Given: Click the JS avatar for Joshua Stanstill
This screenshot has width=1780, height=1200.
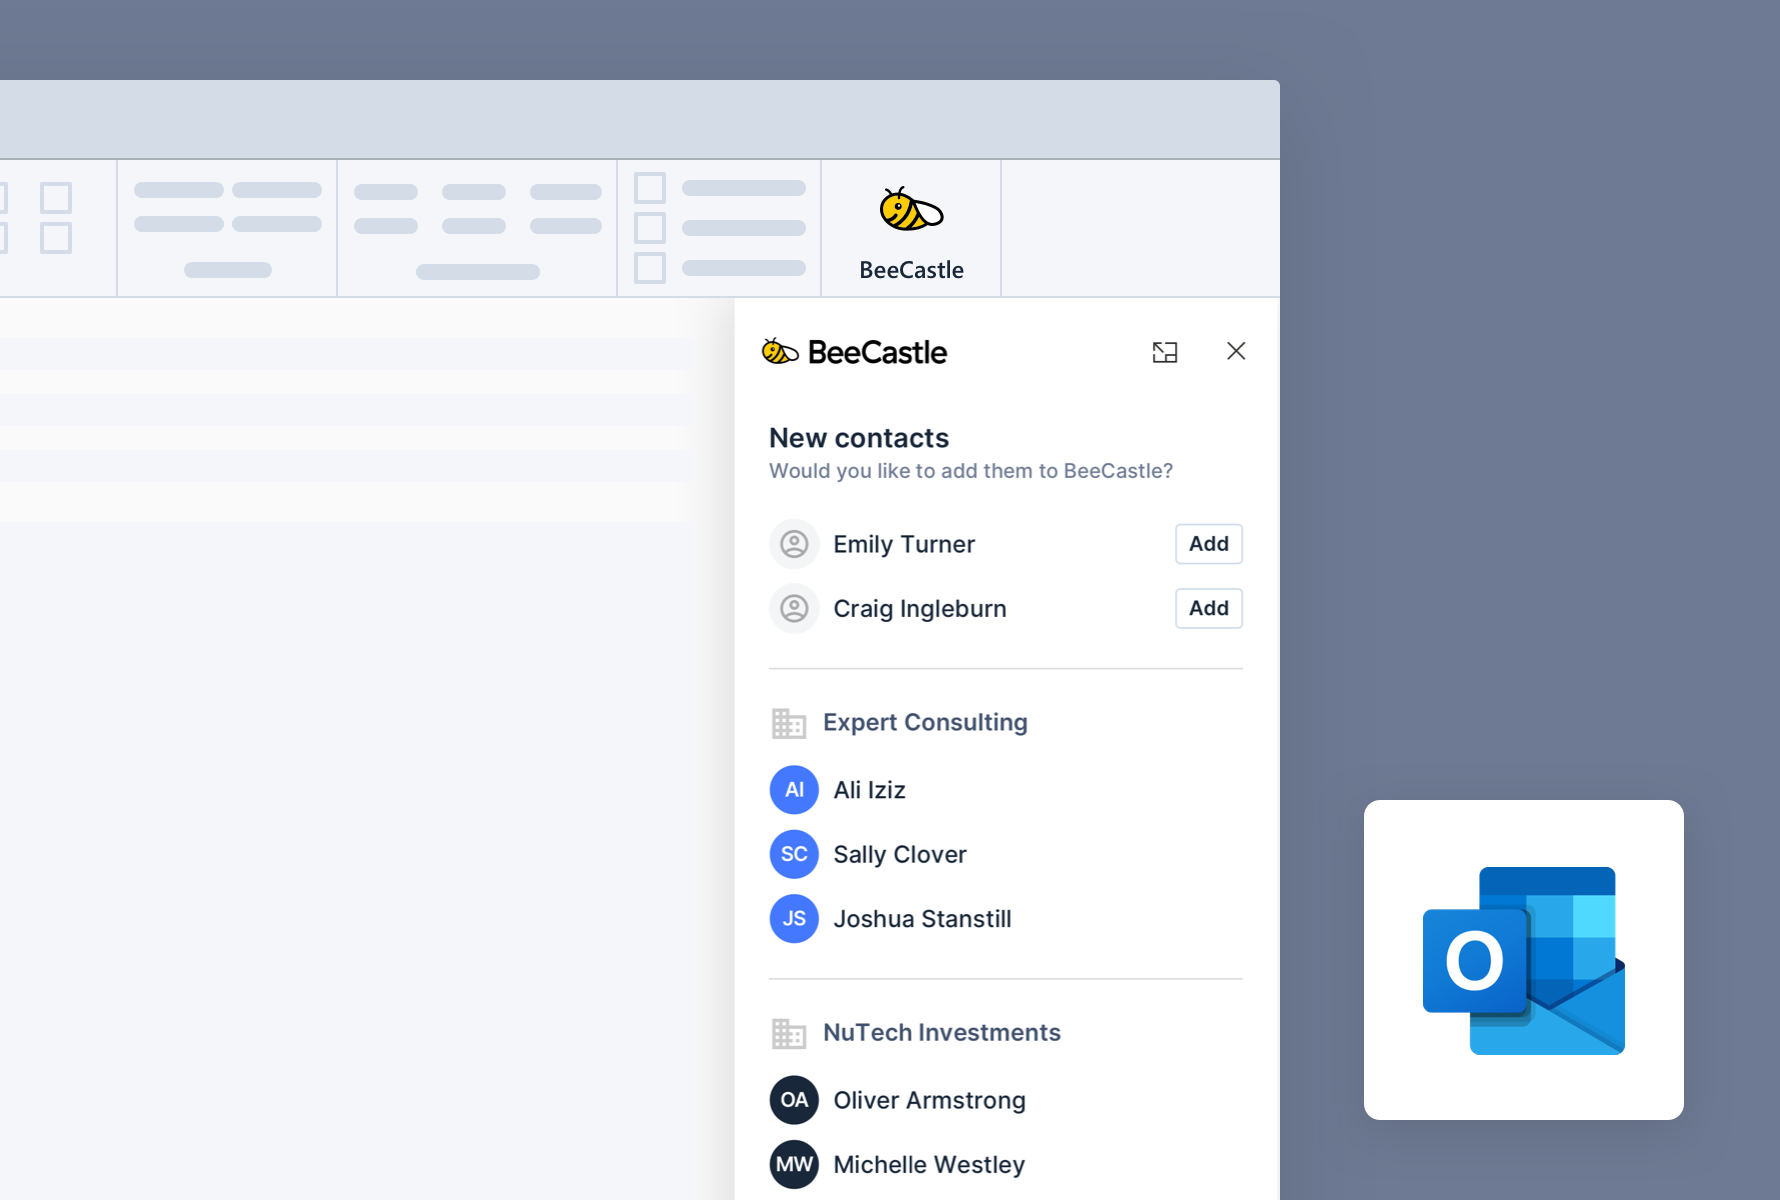Looking at the screenshot, I should 794,918.
